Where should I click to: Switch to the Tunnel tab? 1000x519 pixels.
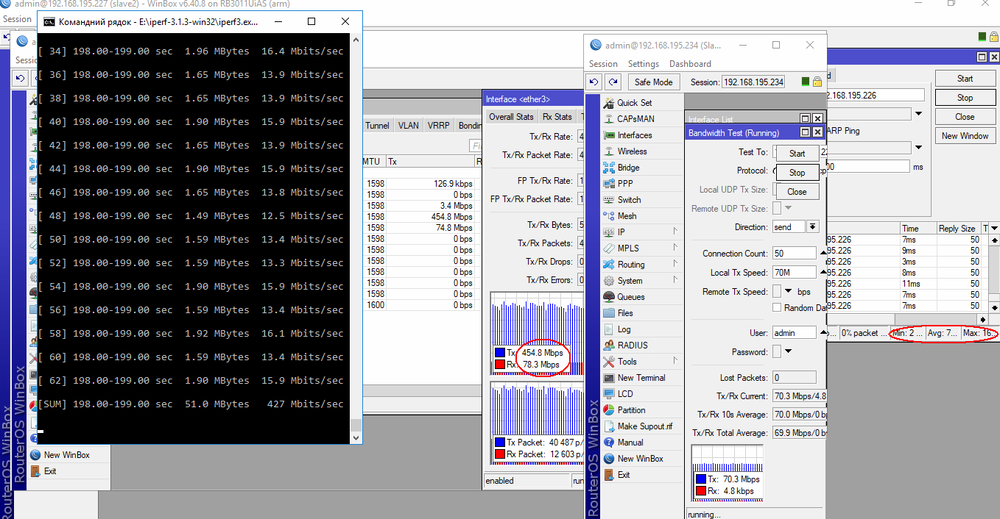377,126
